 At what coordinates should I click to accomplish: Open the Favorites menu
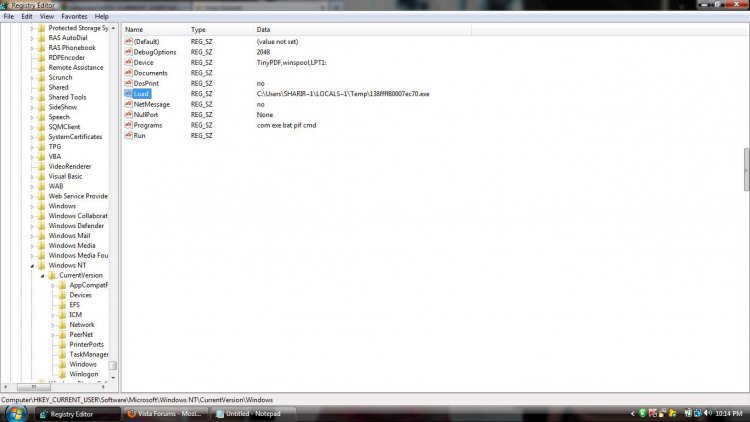click(x=74, y=16)
